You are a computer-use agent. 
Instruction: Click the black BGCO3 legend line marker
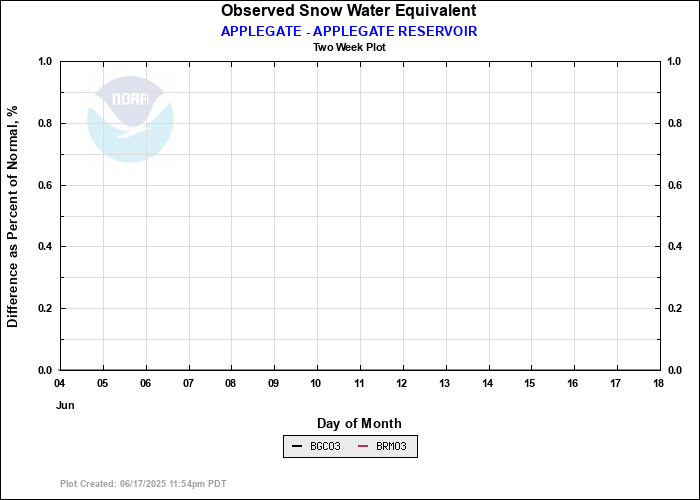[x=297, y=446]
